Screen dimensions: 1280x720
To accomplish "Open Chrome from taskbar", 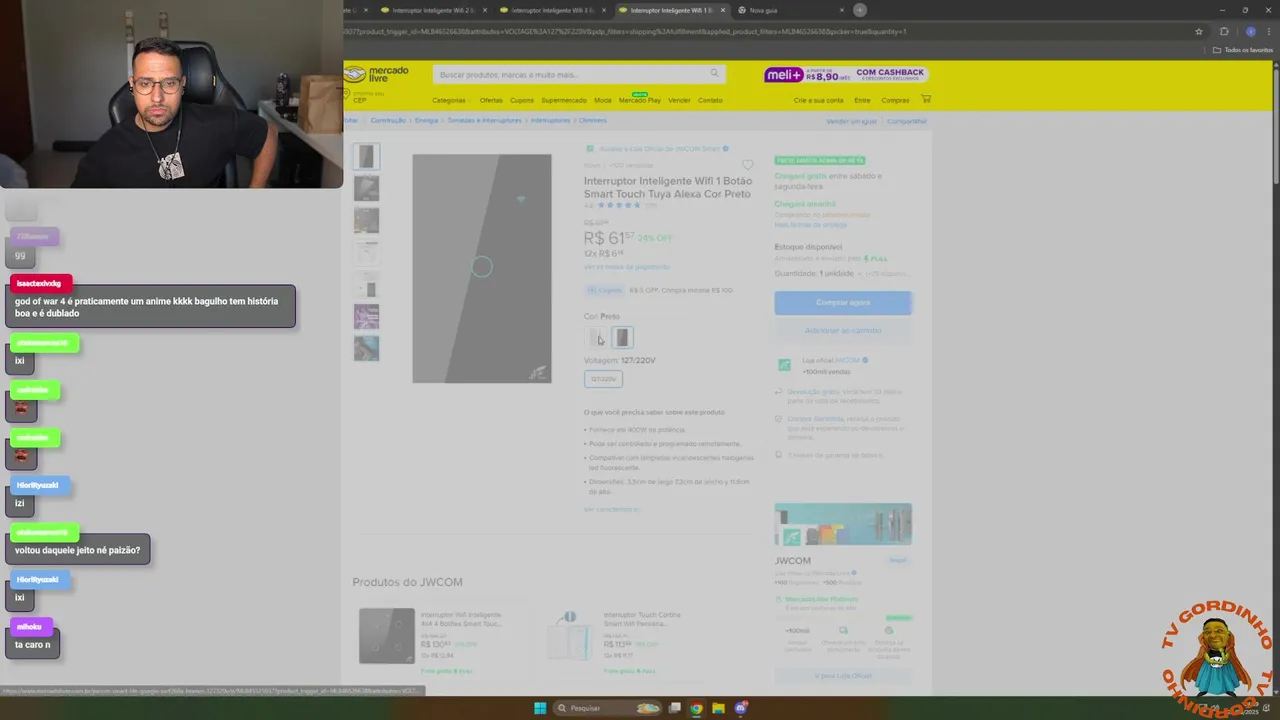I will tap(696, 708).
